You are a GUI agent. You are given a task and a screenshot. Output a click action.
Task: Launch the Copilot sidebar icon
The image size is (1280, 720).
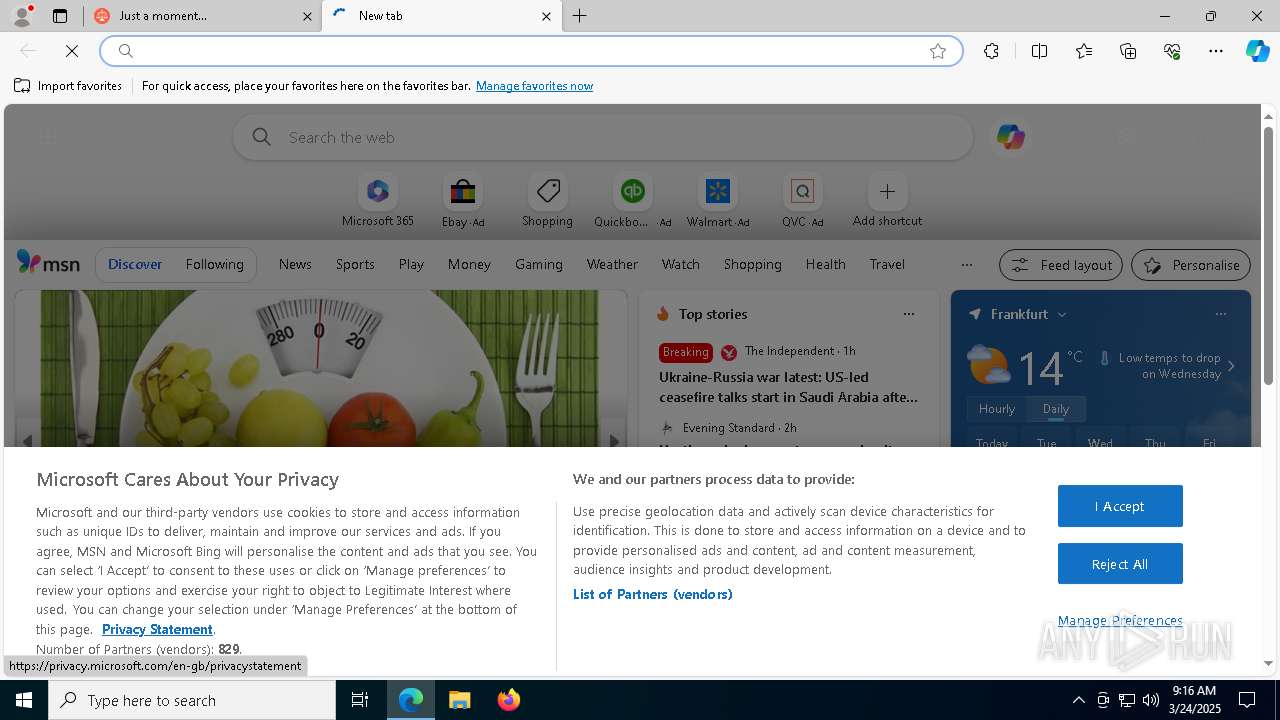pos(1257,51)
